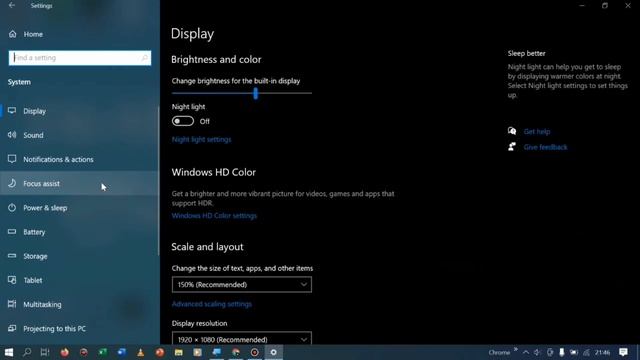Click the Tablet icon in the sidebar
The width and height of the screenshot is (640, 360).
pos(12,280)
